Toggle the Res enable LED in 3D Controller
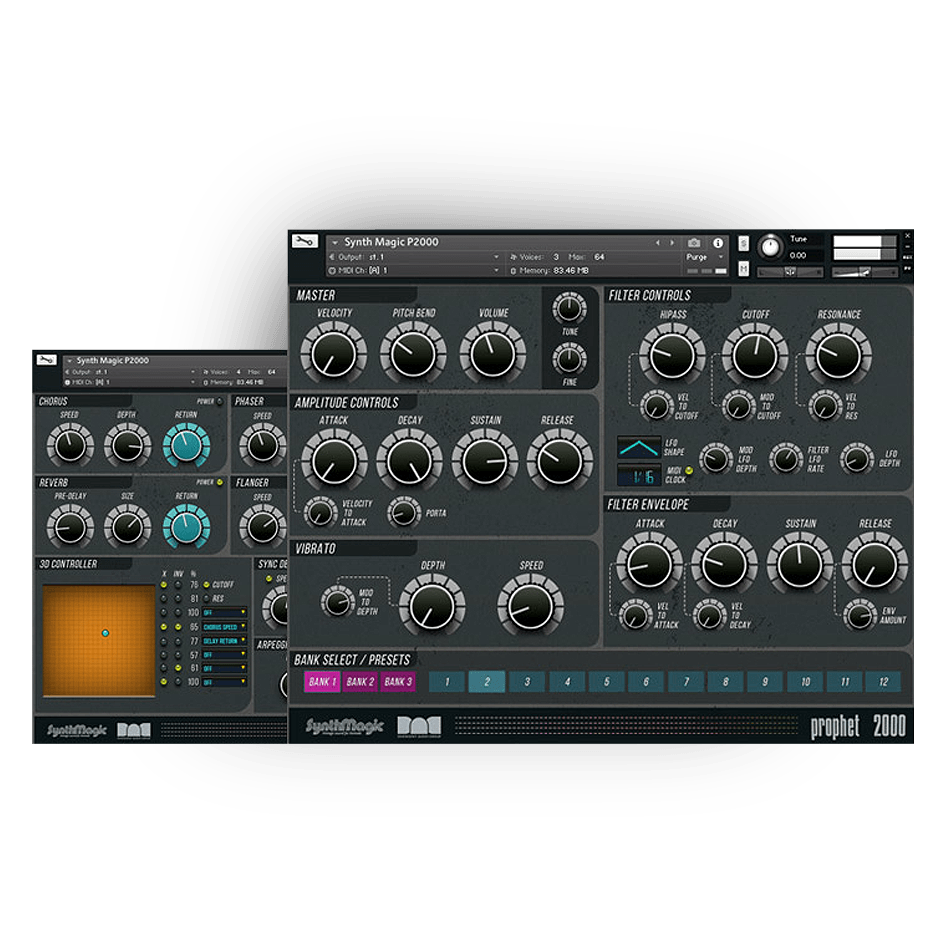The width and height of the screenshot is (950, 950). 207,599
